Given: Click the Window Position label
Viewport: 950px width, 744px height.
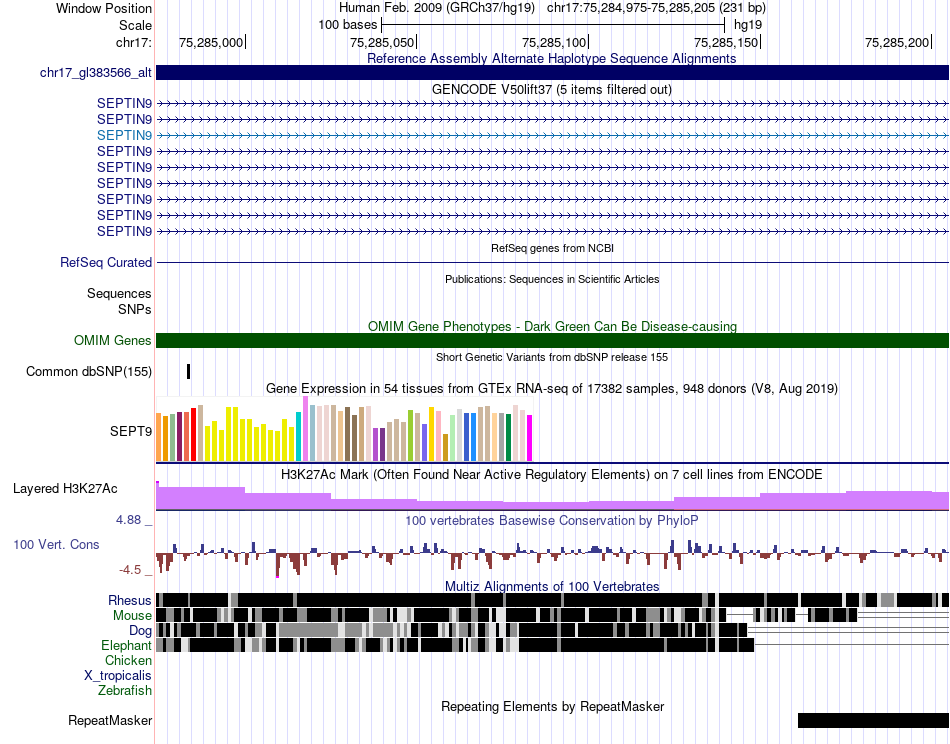Looking at the screenshot, I should tap(104, 8).
